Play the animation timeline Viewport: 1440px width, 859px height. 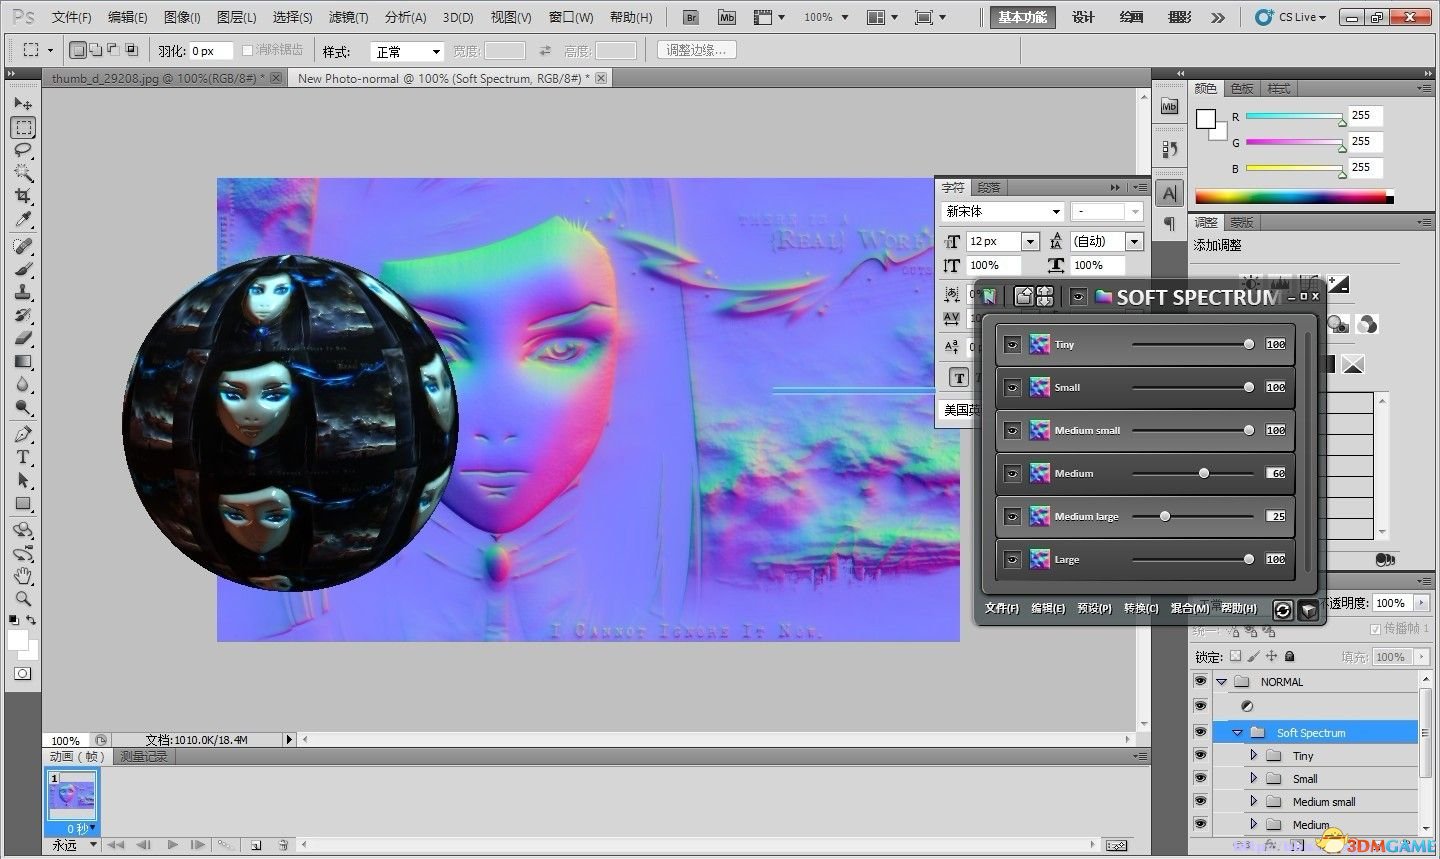pos(173,845)
